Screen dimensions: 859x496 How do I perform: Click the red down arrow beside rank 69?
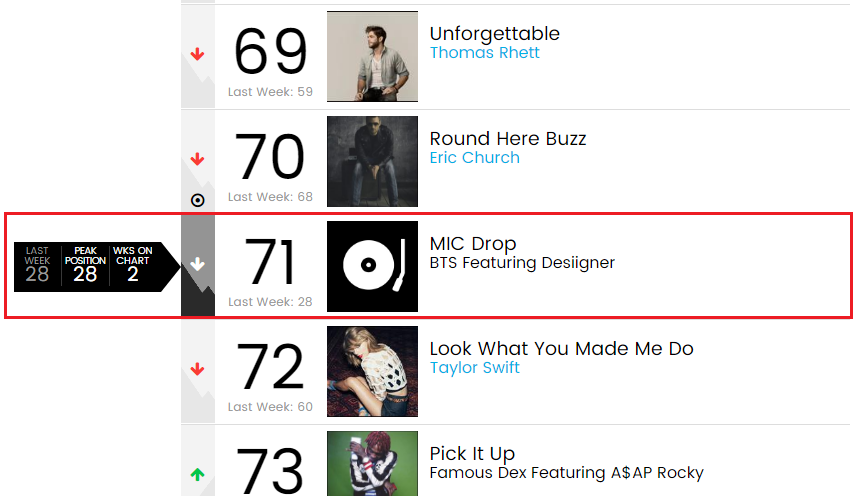197,55
